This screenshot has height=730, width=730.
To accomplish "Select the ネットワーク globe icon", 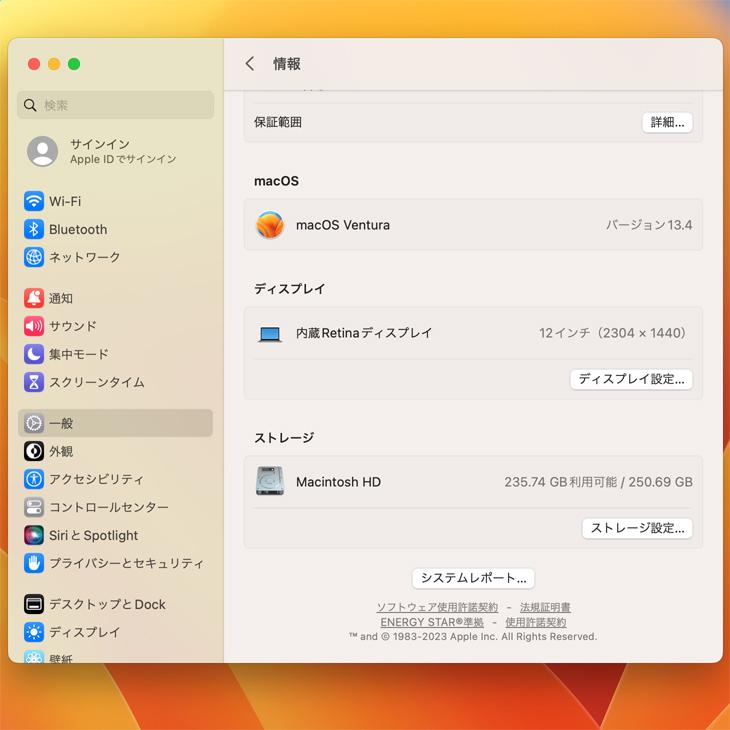I will (34, 257).
